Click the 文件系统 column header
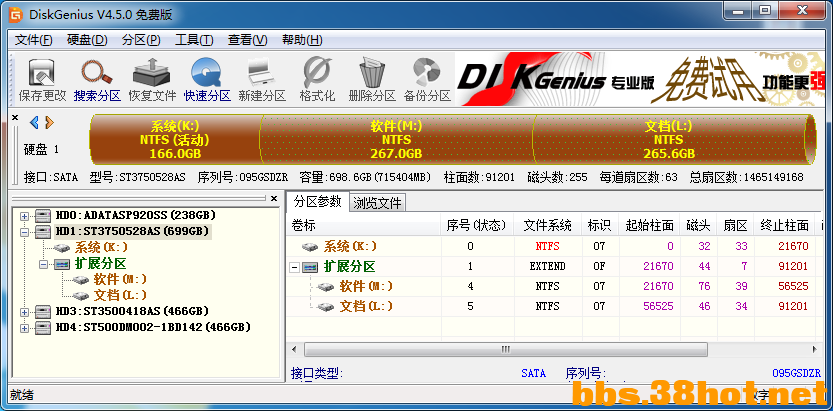Viewport: 833px width, 411px height. [x=547, y=225]
